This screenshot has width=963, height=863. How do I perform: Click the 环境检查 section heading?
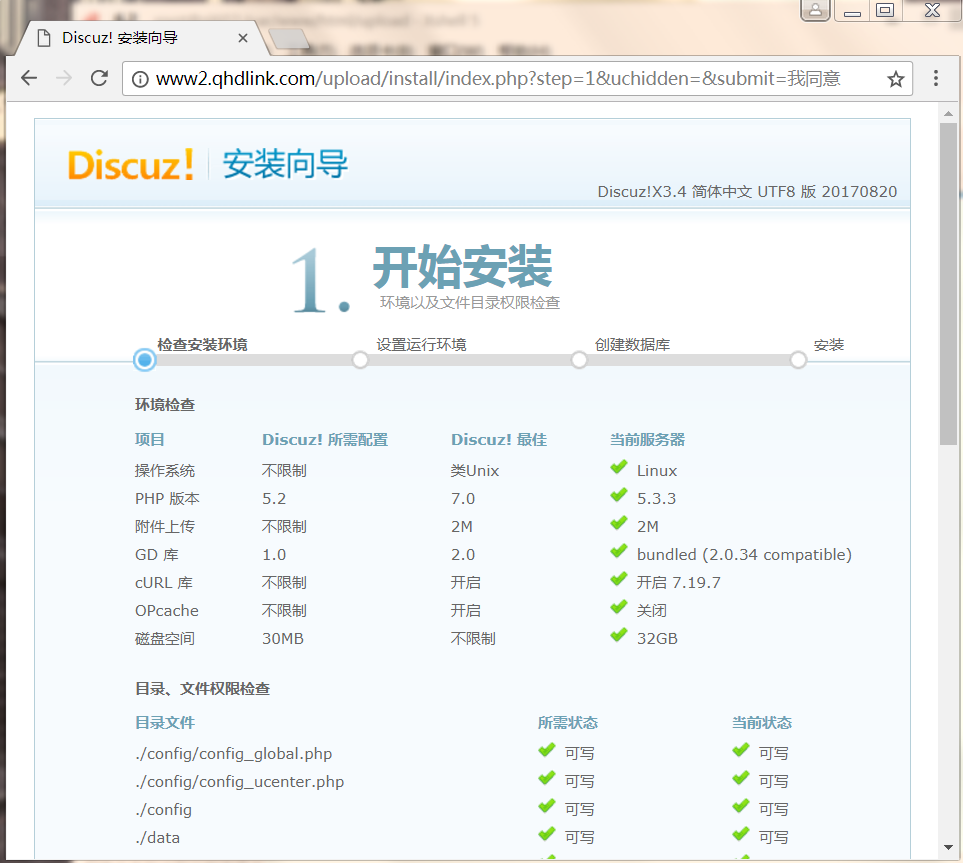[165, 405]
